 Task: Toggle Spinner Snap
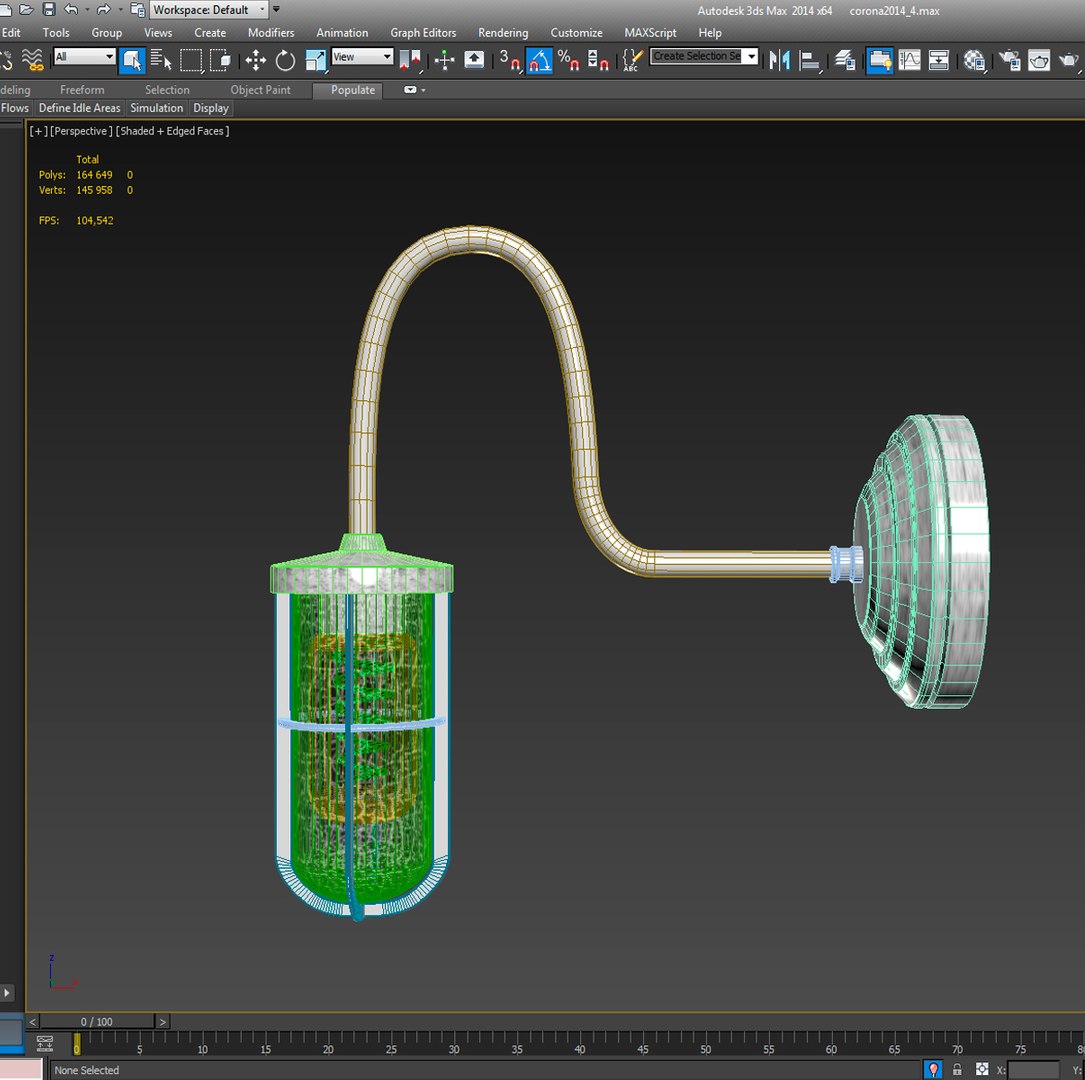click(598, 60)
